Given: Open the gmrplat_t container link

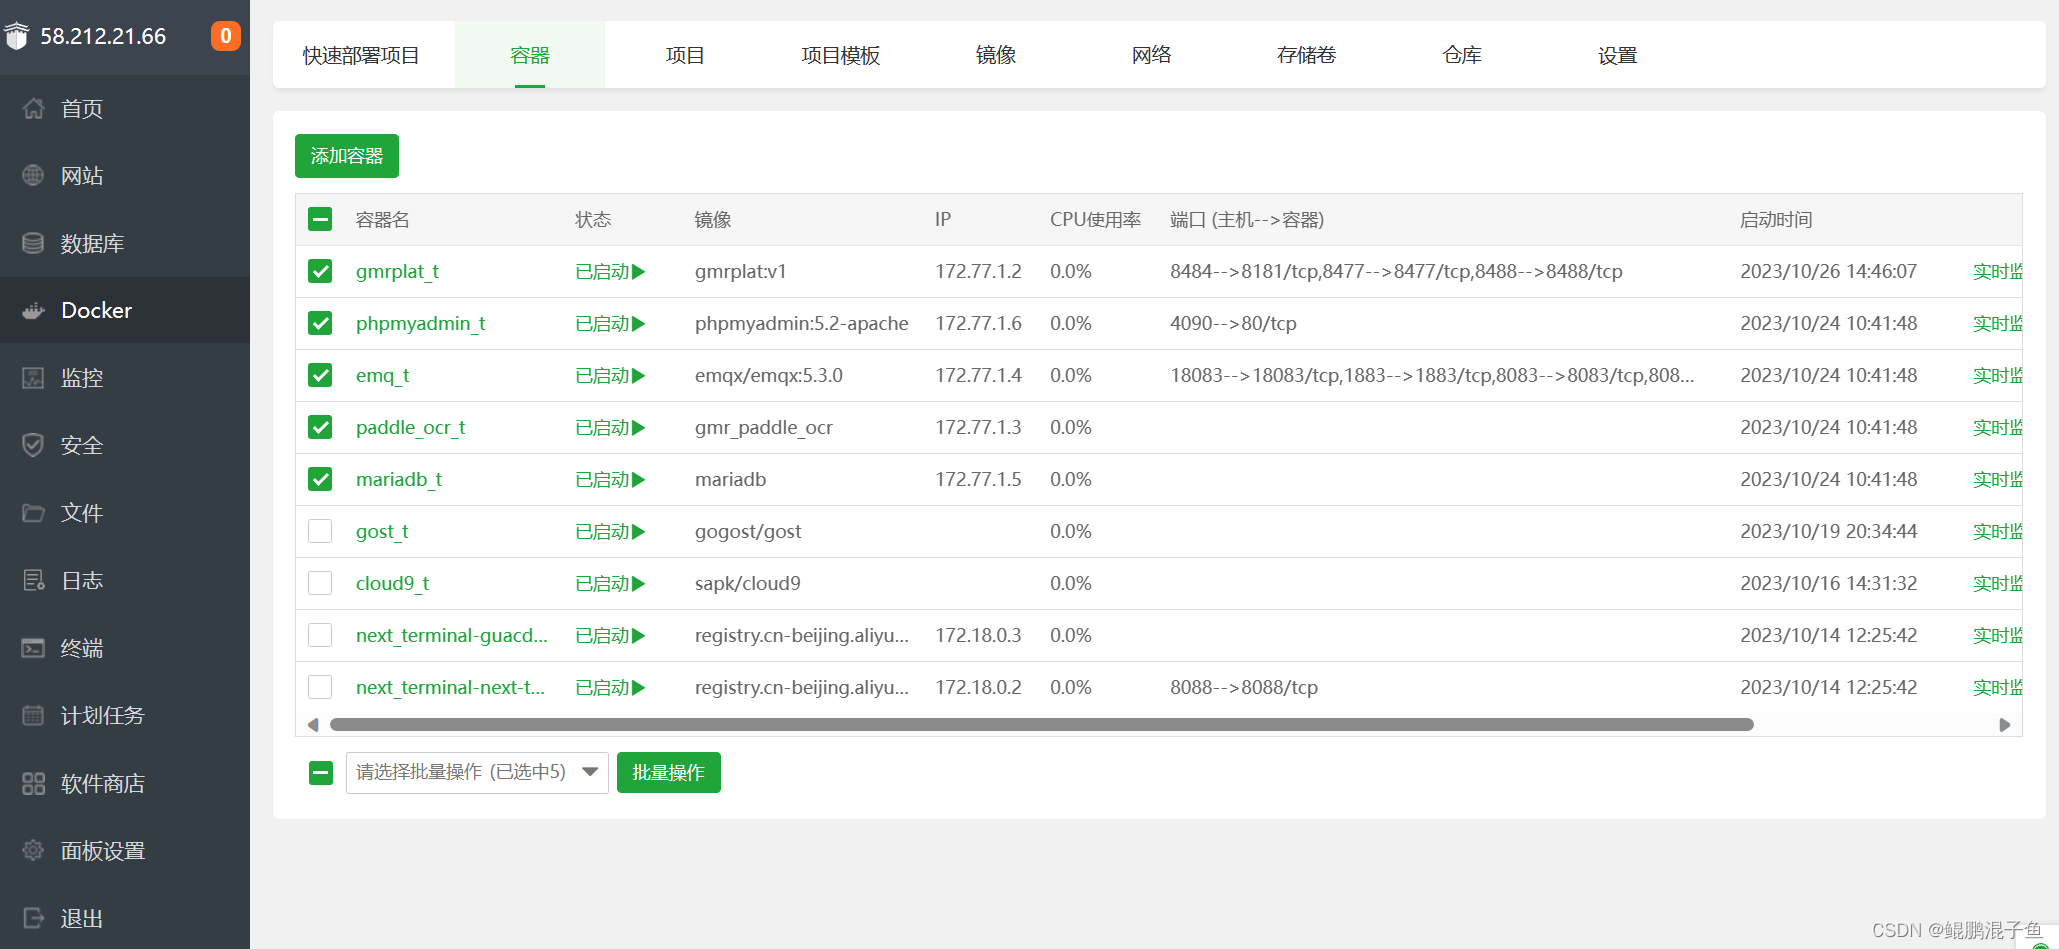Looking at the screenshot, I should pos(397,272).
